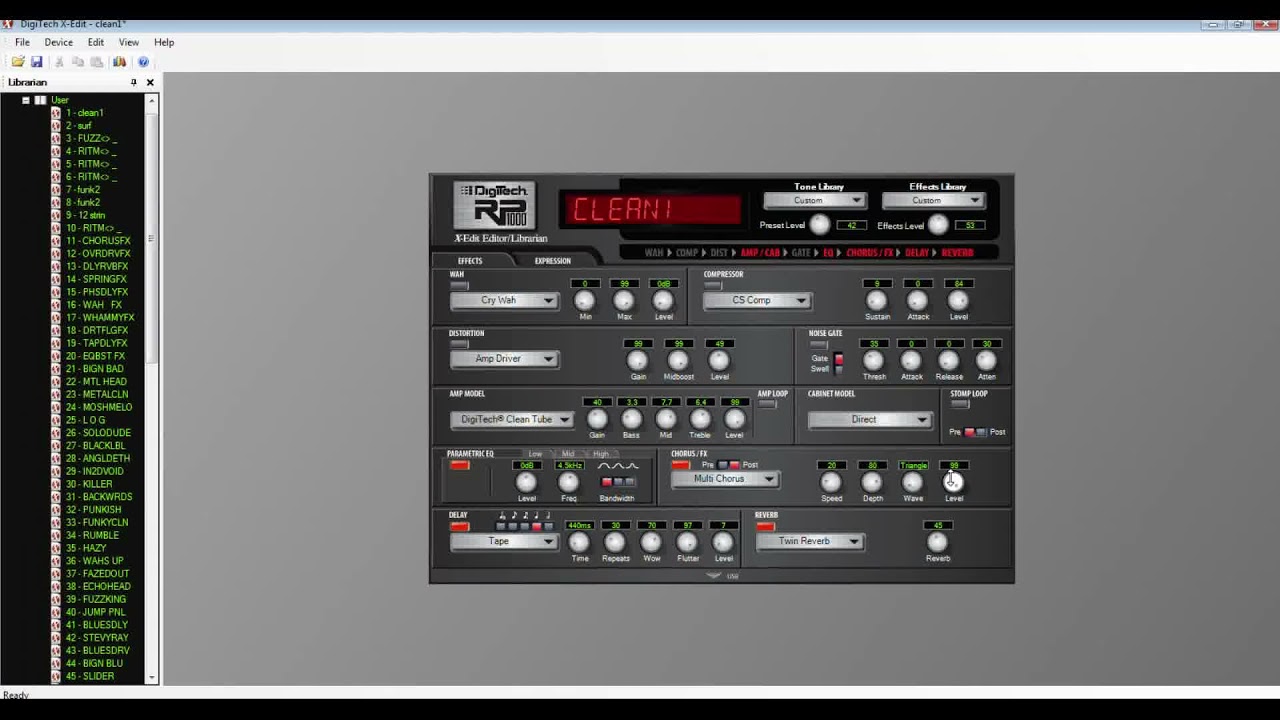Click the Preset Level knob
1280x720 pixels.
click(x=820, y=225)
